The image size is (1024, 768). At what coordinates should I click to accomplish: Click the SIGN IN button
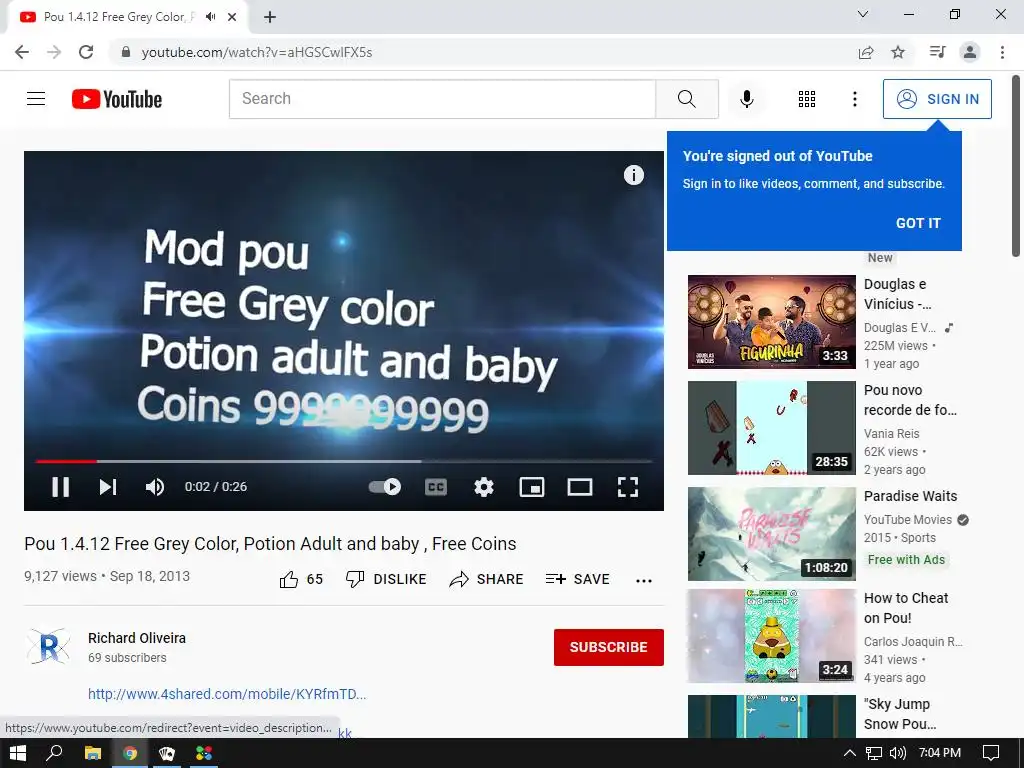point(937,99)
